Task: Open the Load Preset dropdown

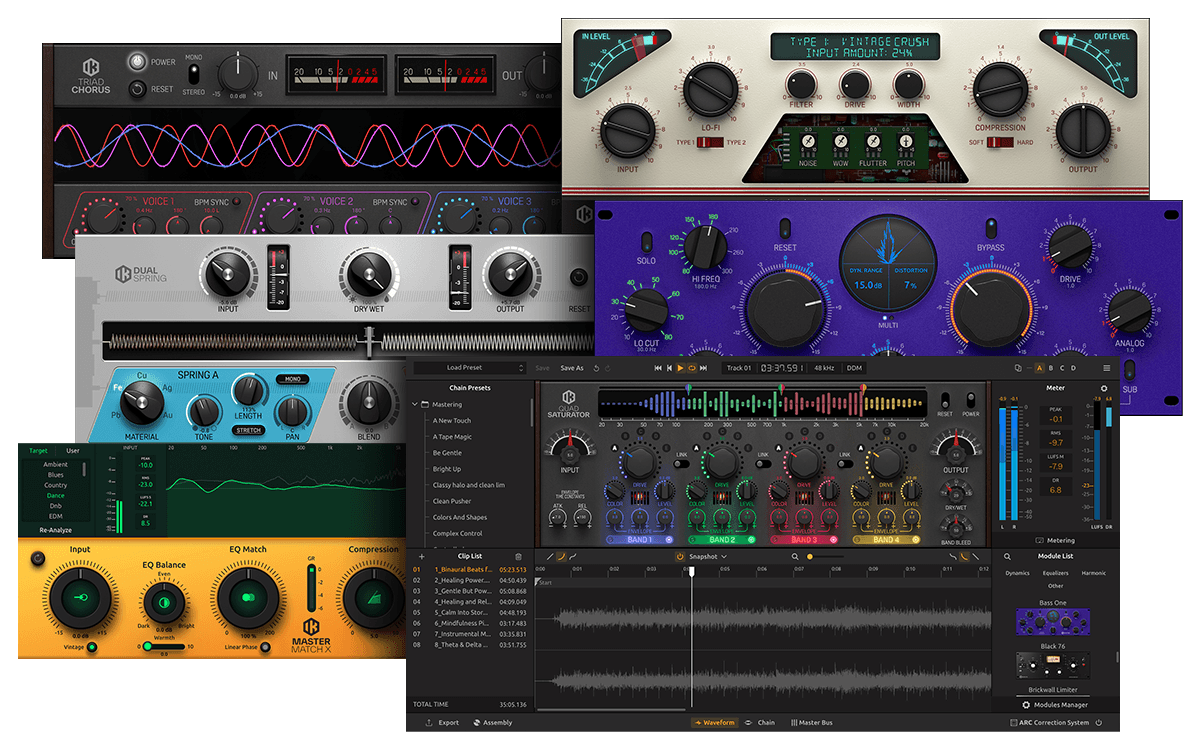Action: pyautogui.click(x=468, y=368)
